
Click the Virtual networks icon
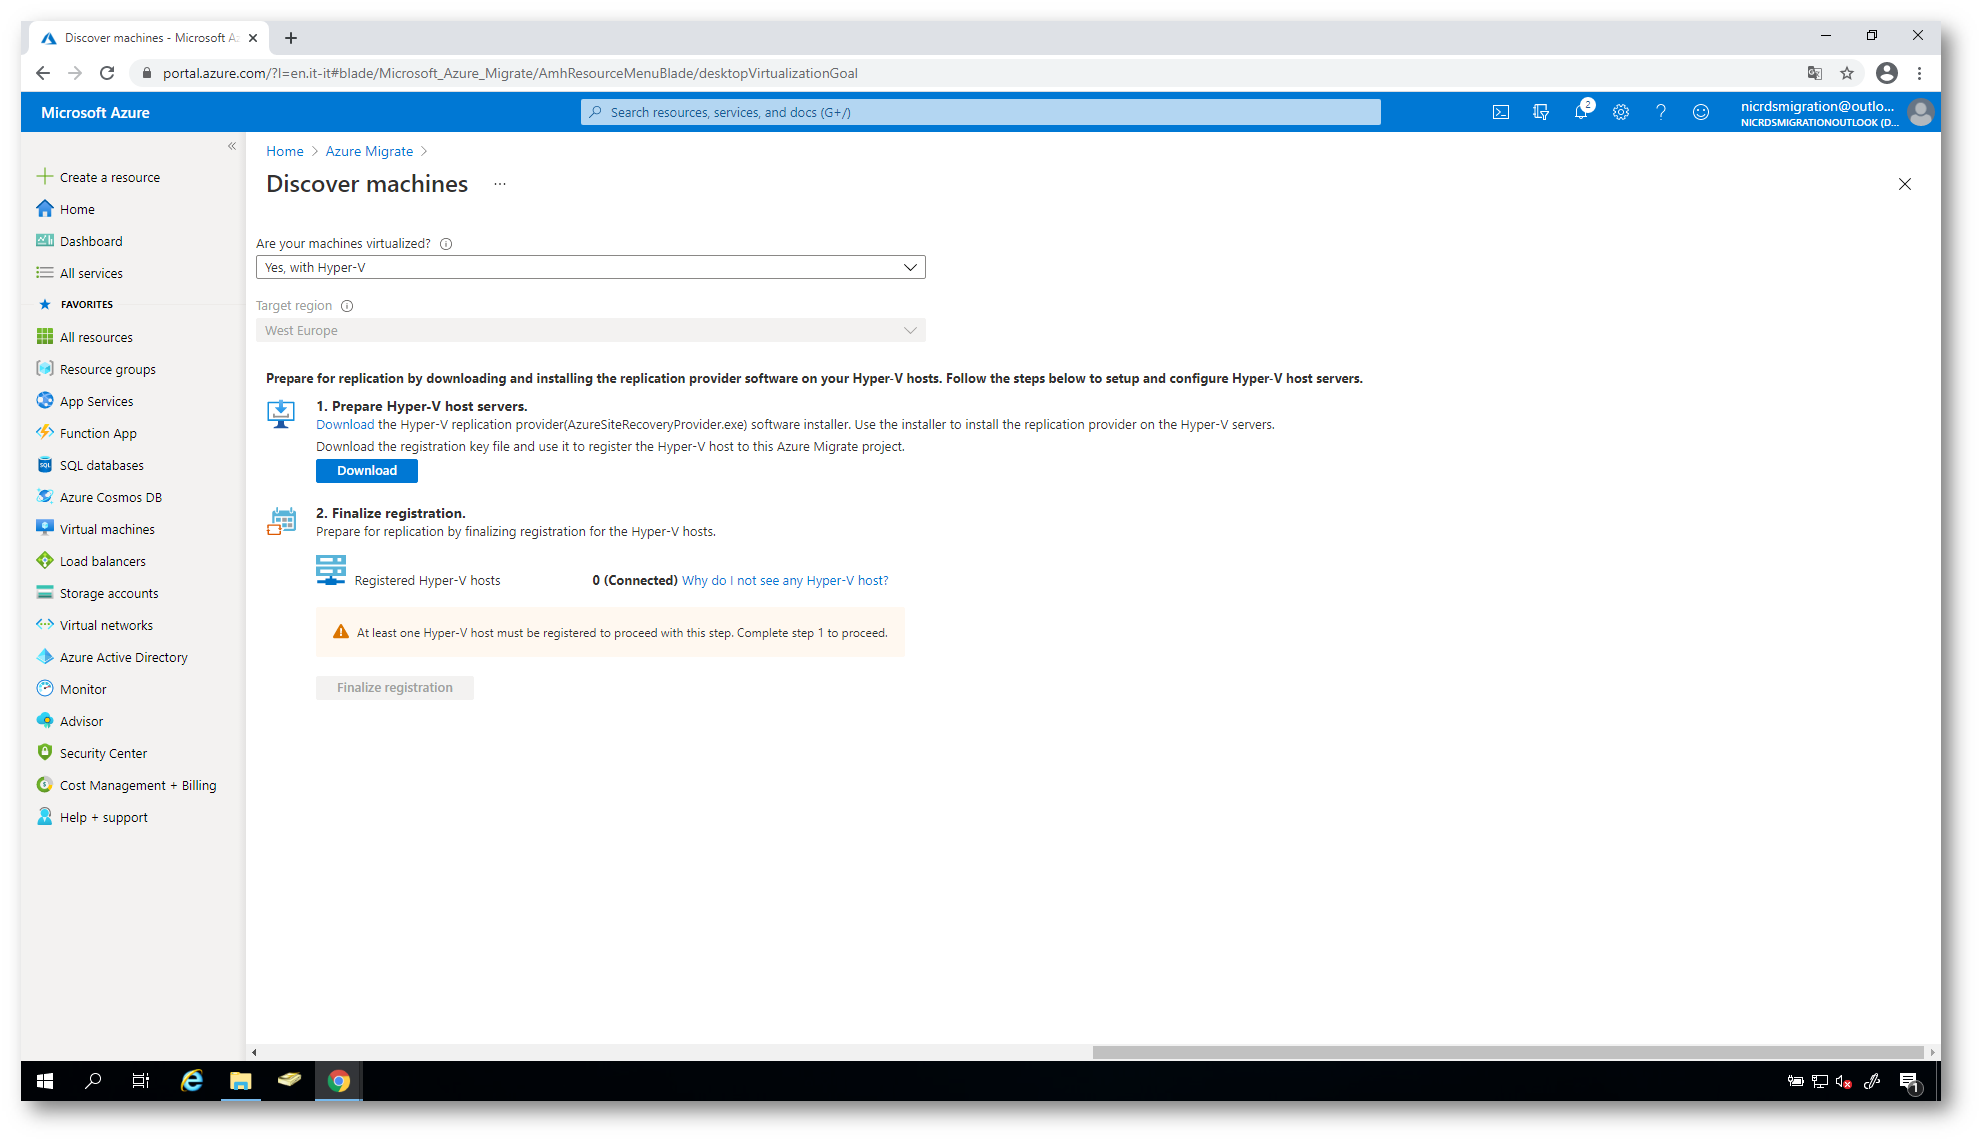click(45, 625)
